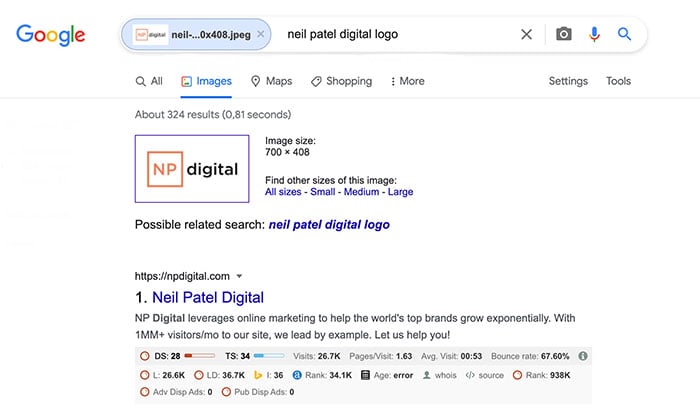Click the Age calendar icon
Viewport: 700px width, 420px height.
point(365,375)
